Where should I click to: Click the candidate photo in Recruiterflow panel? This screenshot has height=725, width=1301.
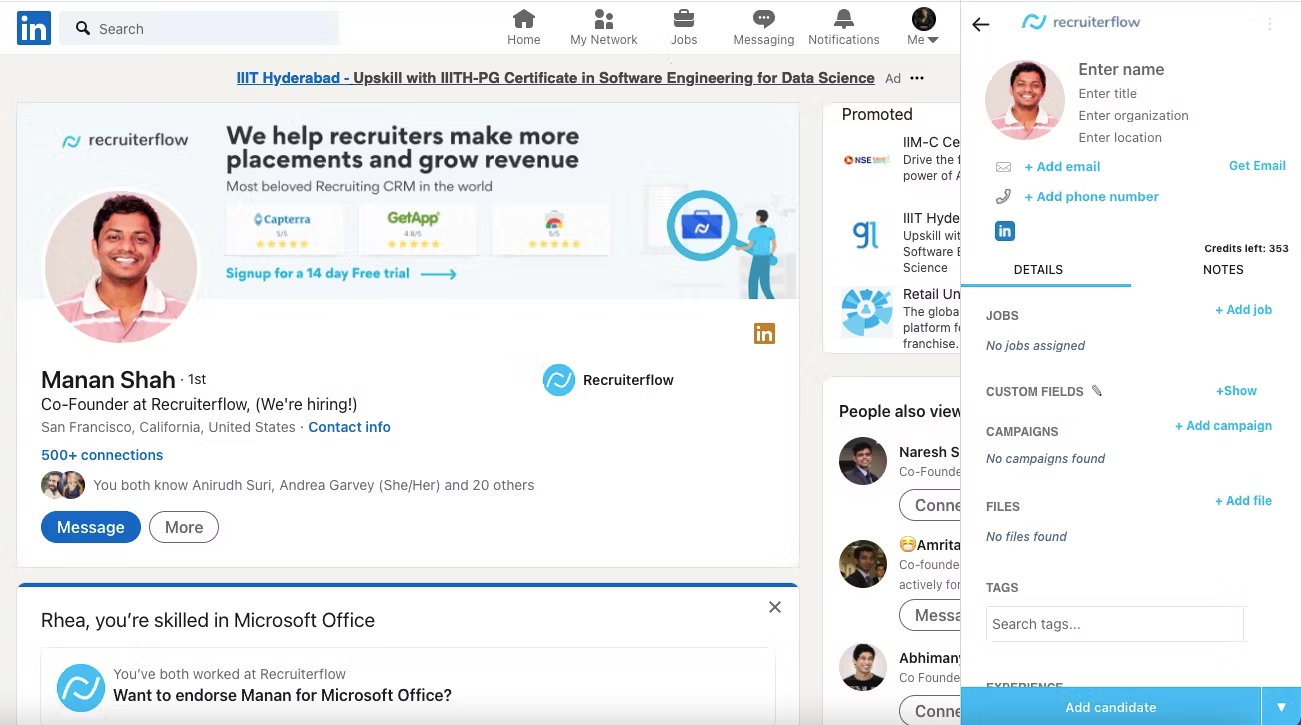[x=1025, y=100]
